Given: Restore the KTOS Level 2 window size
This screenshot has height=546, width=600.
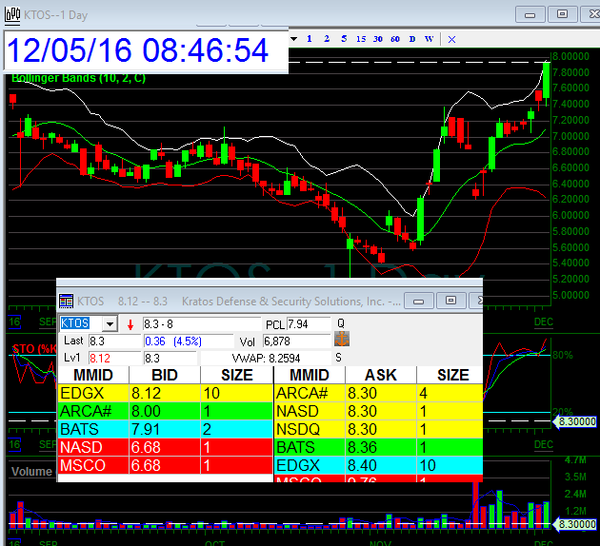Looking at the screenshot, I should coord(449,300).
